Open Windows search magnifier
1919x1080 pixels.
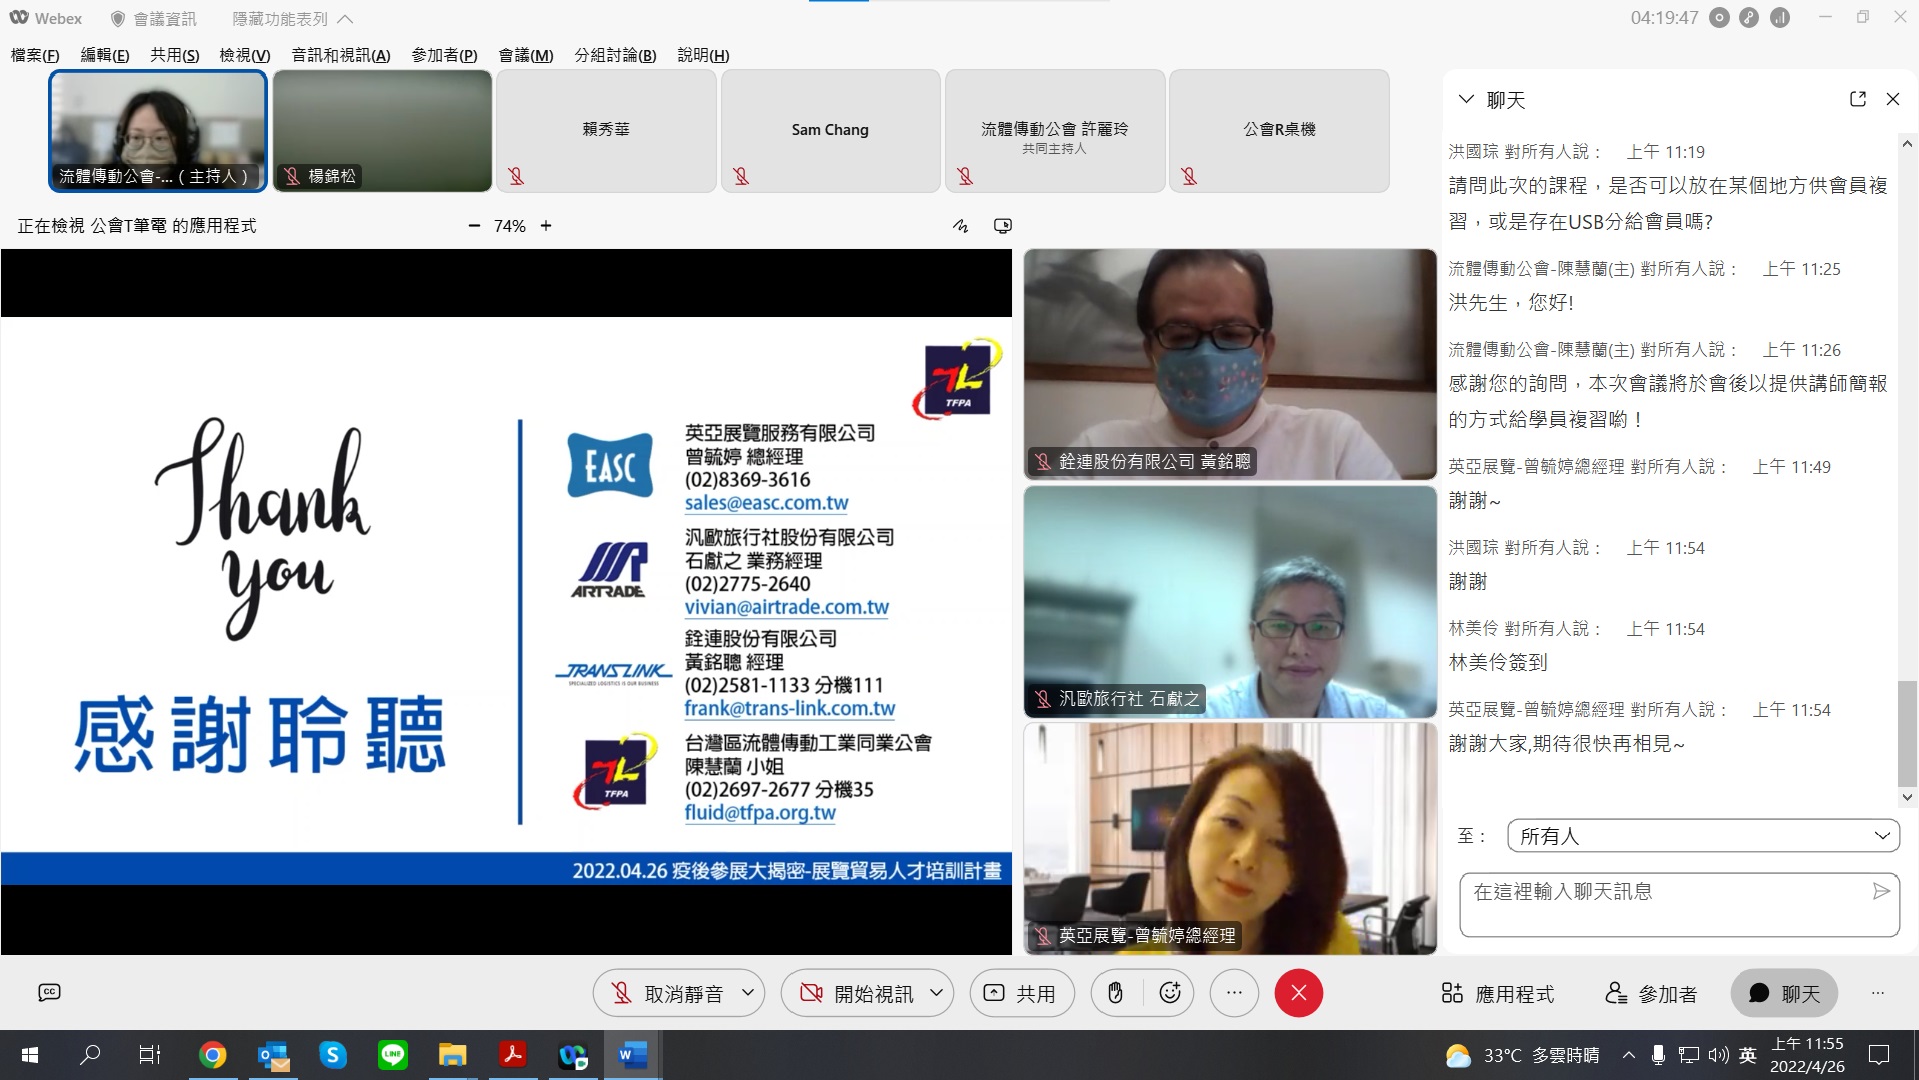click(x=90, y=1055)
